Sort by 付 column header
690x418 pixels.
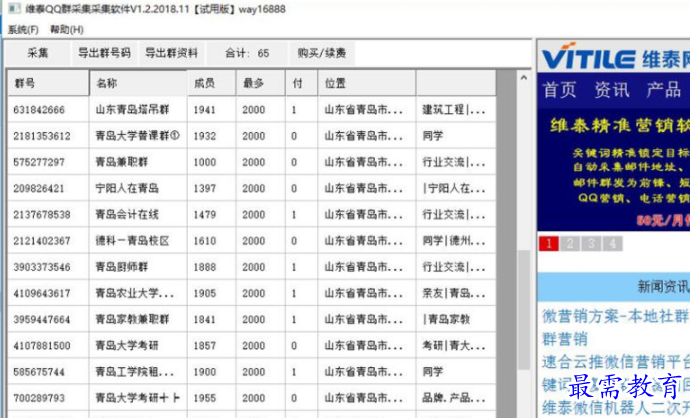301,83
